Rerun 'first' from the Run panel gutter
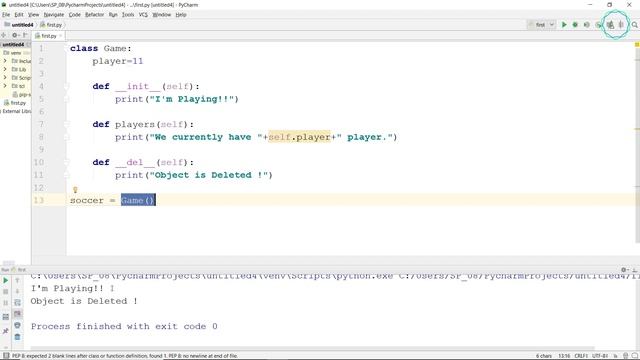This screenshot has height=360, width=640. point(6,280)
